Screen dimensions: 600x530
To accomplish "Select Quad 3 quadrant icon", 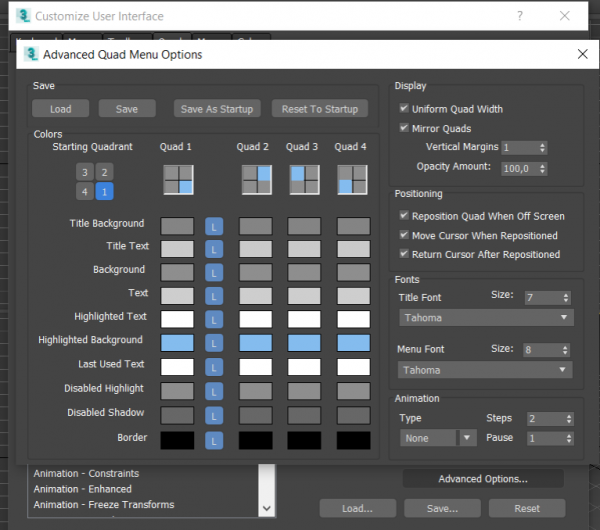I will pyautogui.click(x=305, y=180).
